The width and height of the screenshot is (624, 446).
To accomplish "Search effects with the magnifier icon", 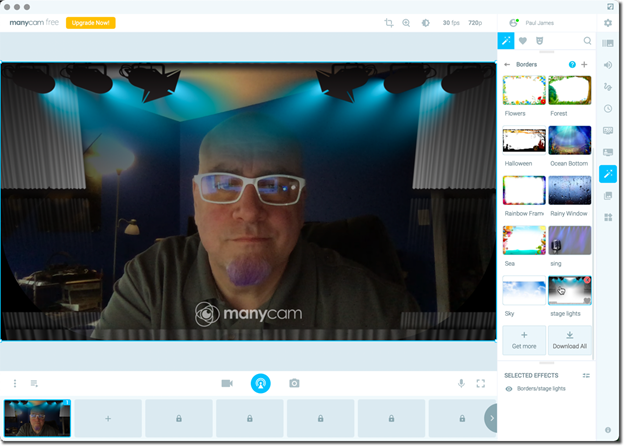I will click(x=587, y=41).
